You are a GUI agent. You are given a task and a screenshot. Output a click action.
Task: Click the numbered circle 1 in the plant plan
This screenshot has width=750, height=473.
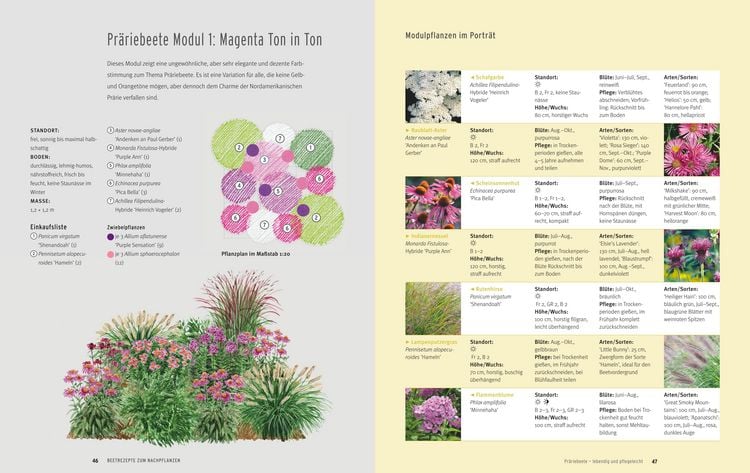tap(310, 148)
